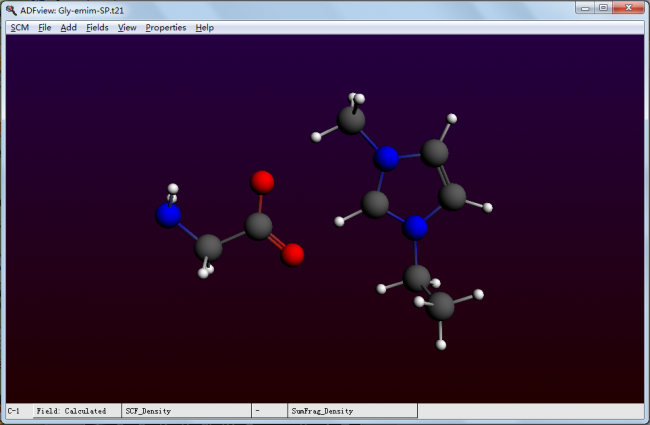The image size is (650, 425).
Task: Minimize the ADFview window
Action: [x=585, y=8]
